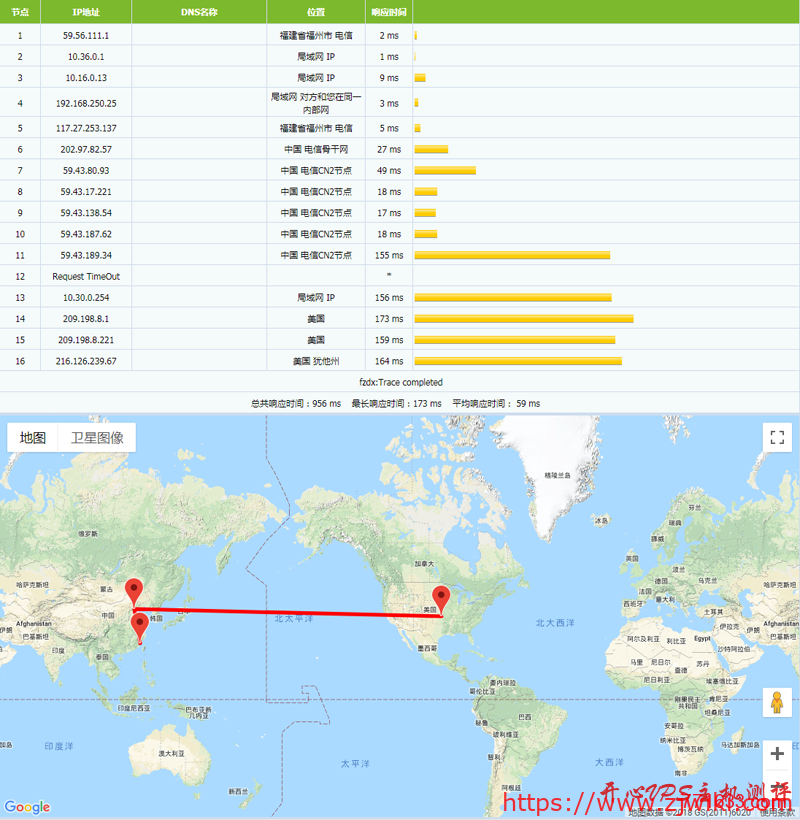The width and height of the screenshot is (800, 820).
Task: Click the 响应时间 column header
Action: tap(389, 12)
